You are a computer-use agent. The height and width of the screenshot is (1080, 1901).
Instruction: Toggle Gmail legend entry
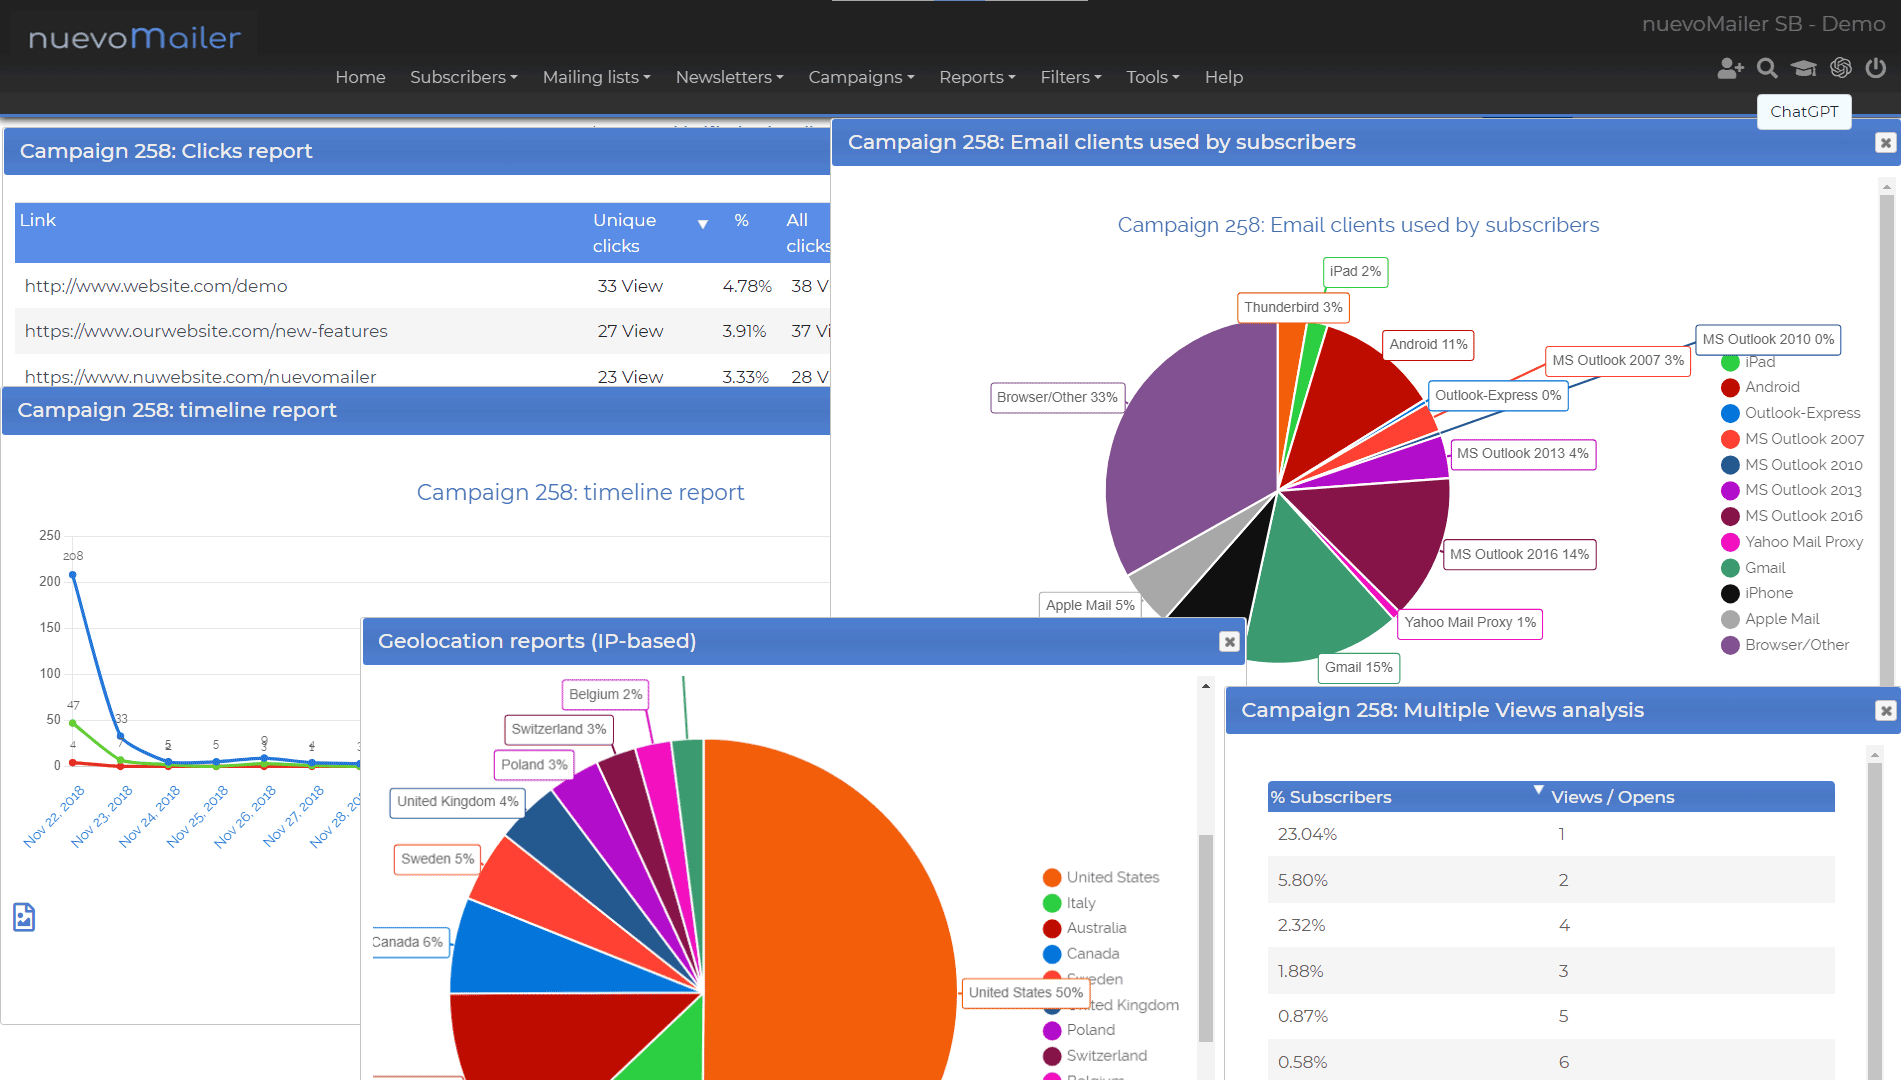[x=1753, y=568]
